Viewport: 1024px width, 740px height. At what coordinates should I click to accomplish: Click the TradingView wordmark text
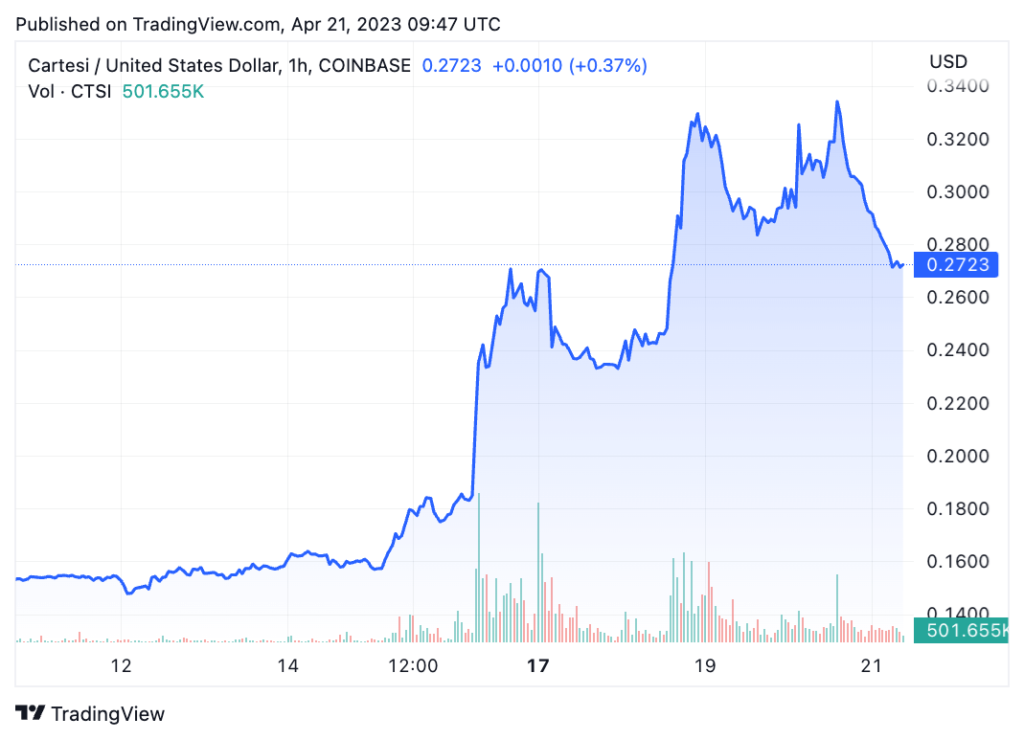tap(107, 714)
